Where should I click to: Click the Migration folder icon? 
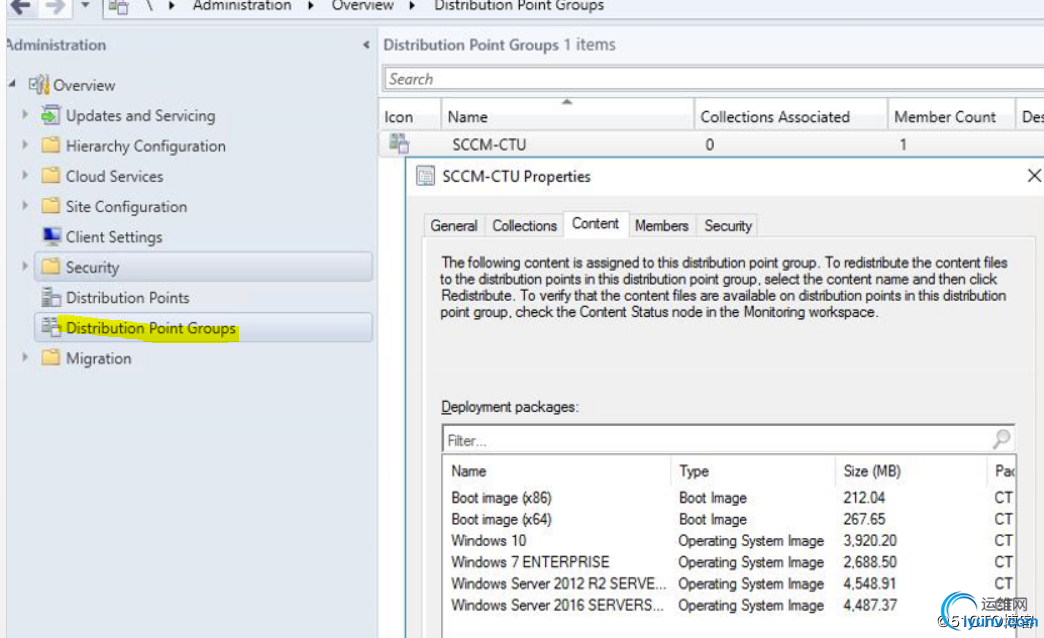point(51,357)
